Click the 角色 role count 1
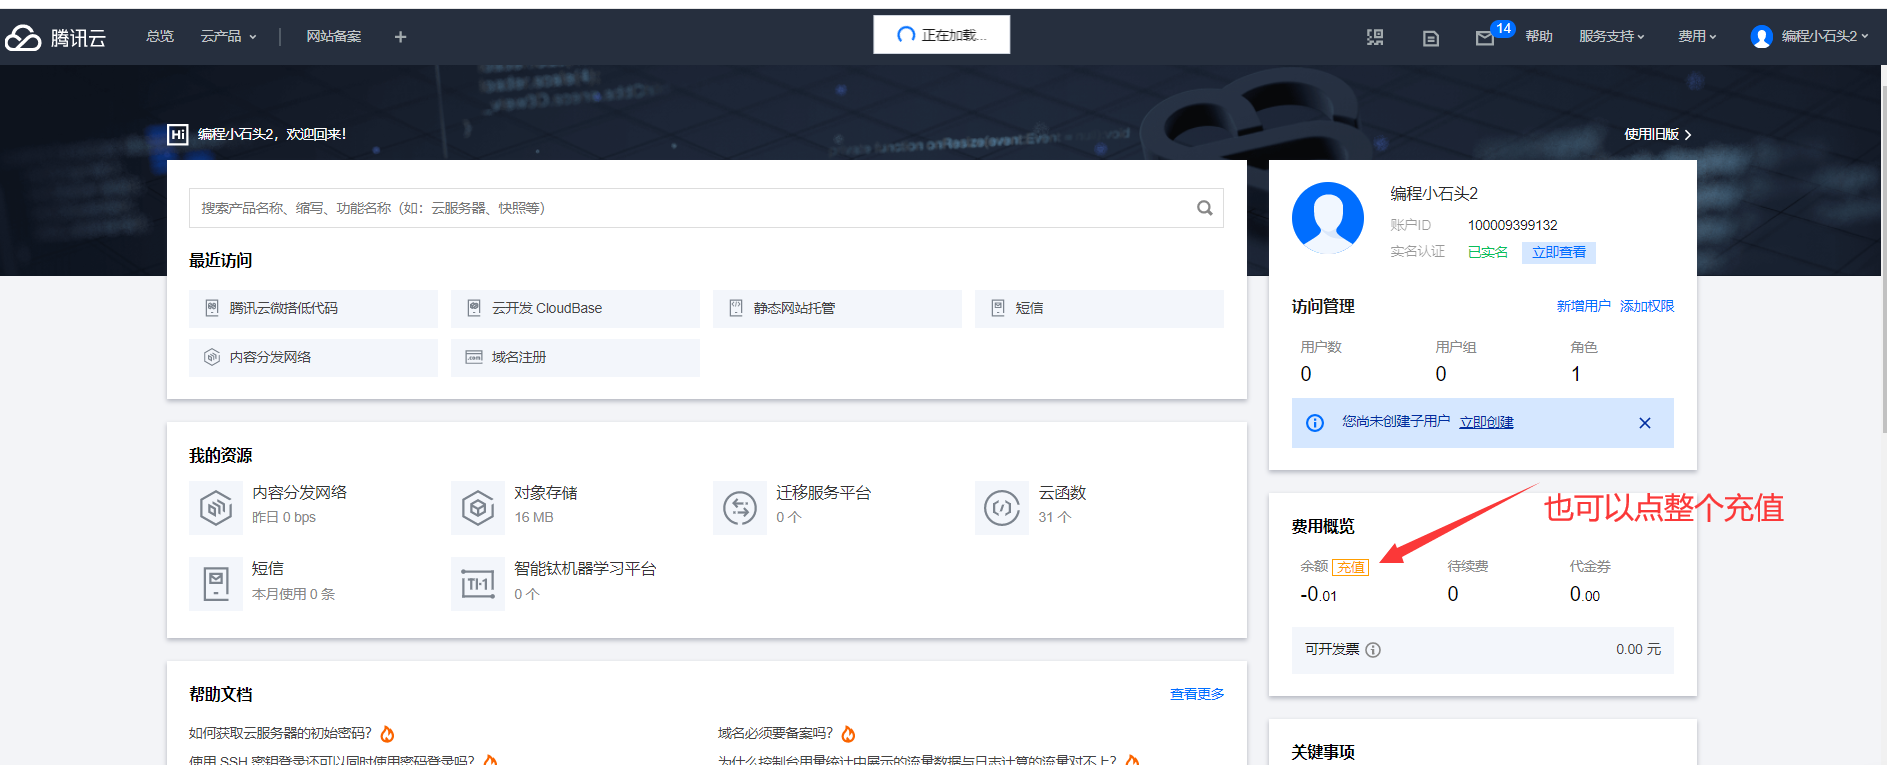 point(1576,374)
